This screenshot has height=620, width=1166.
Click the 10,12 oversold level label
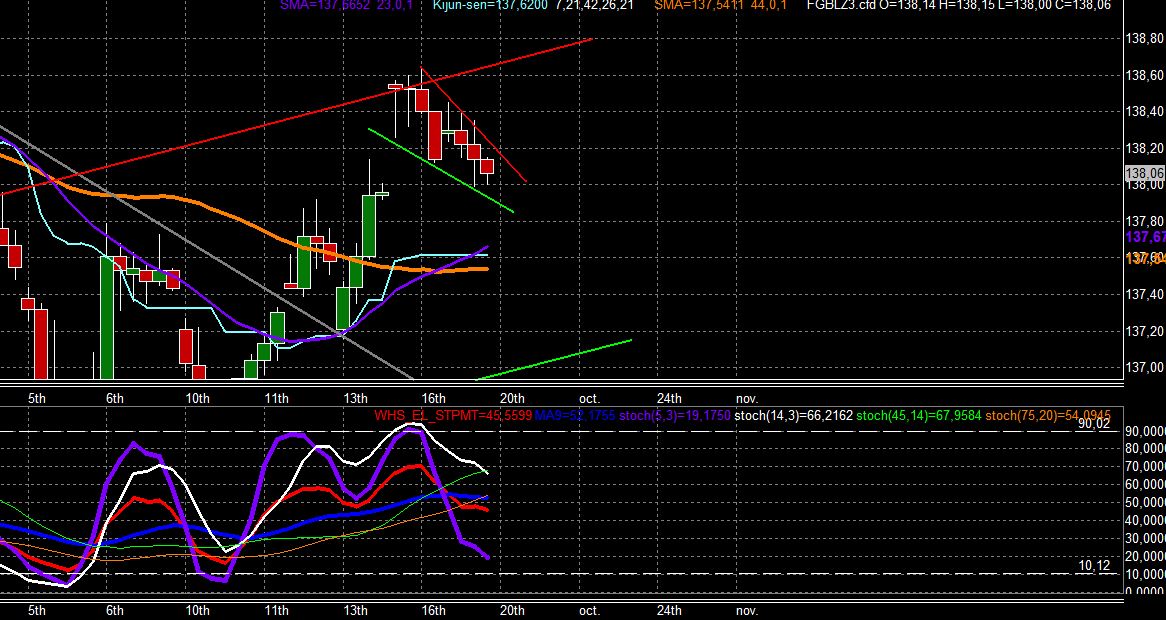pyautogui.click(x=1094, y=566)
